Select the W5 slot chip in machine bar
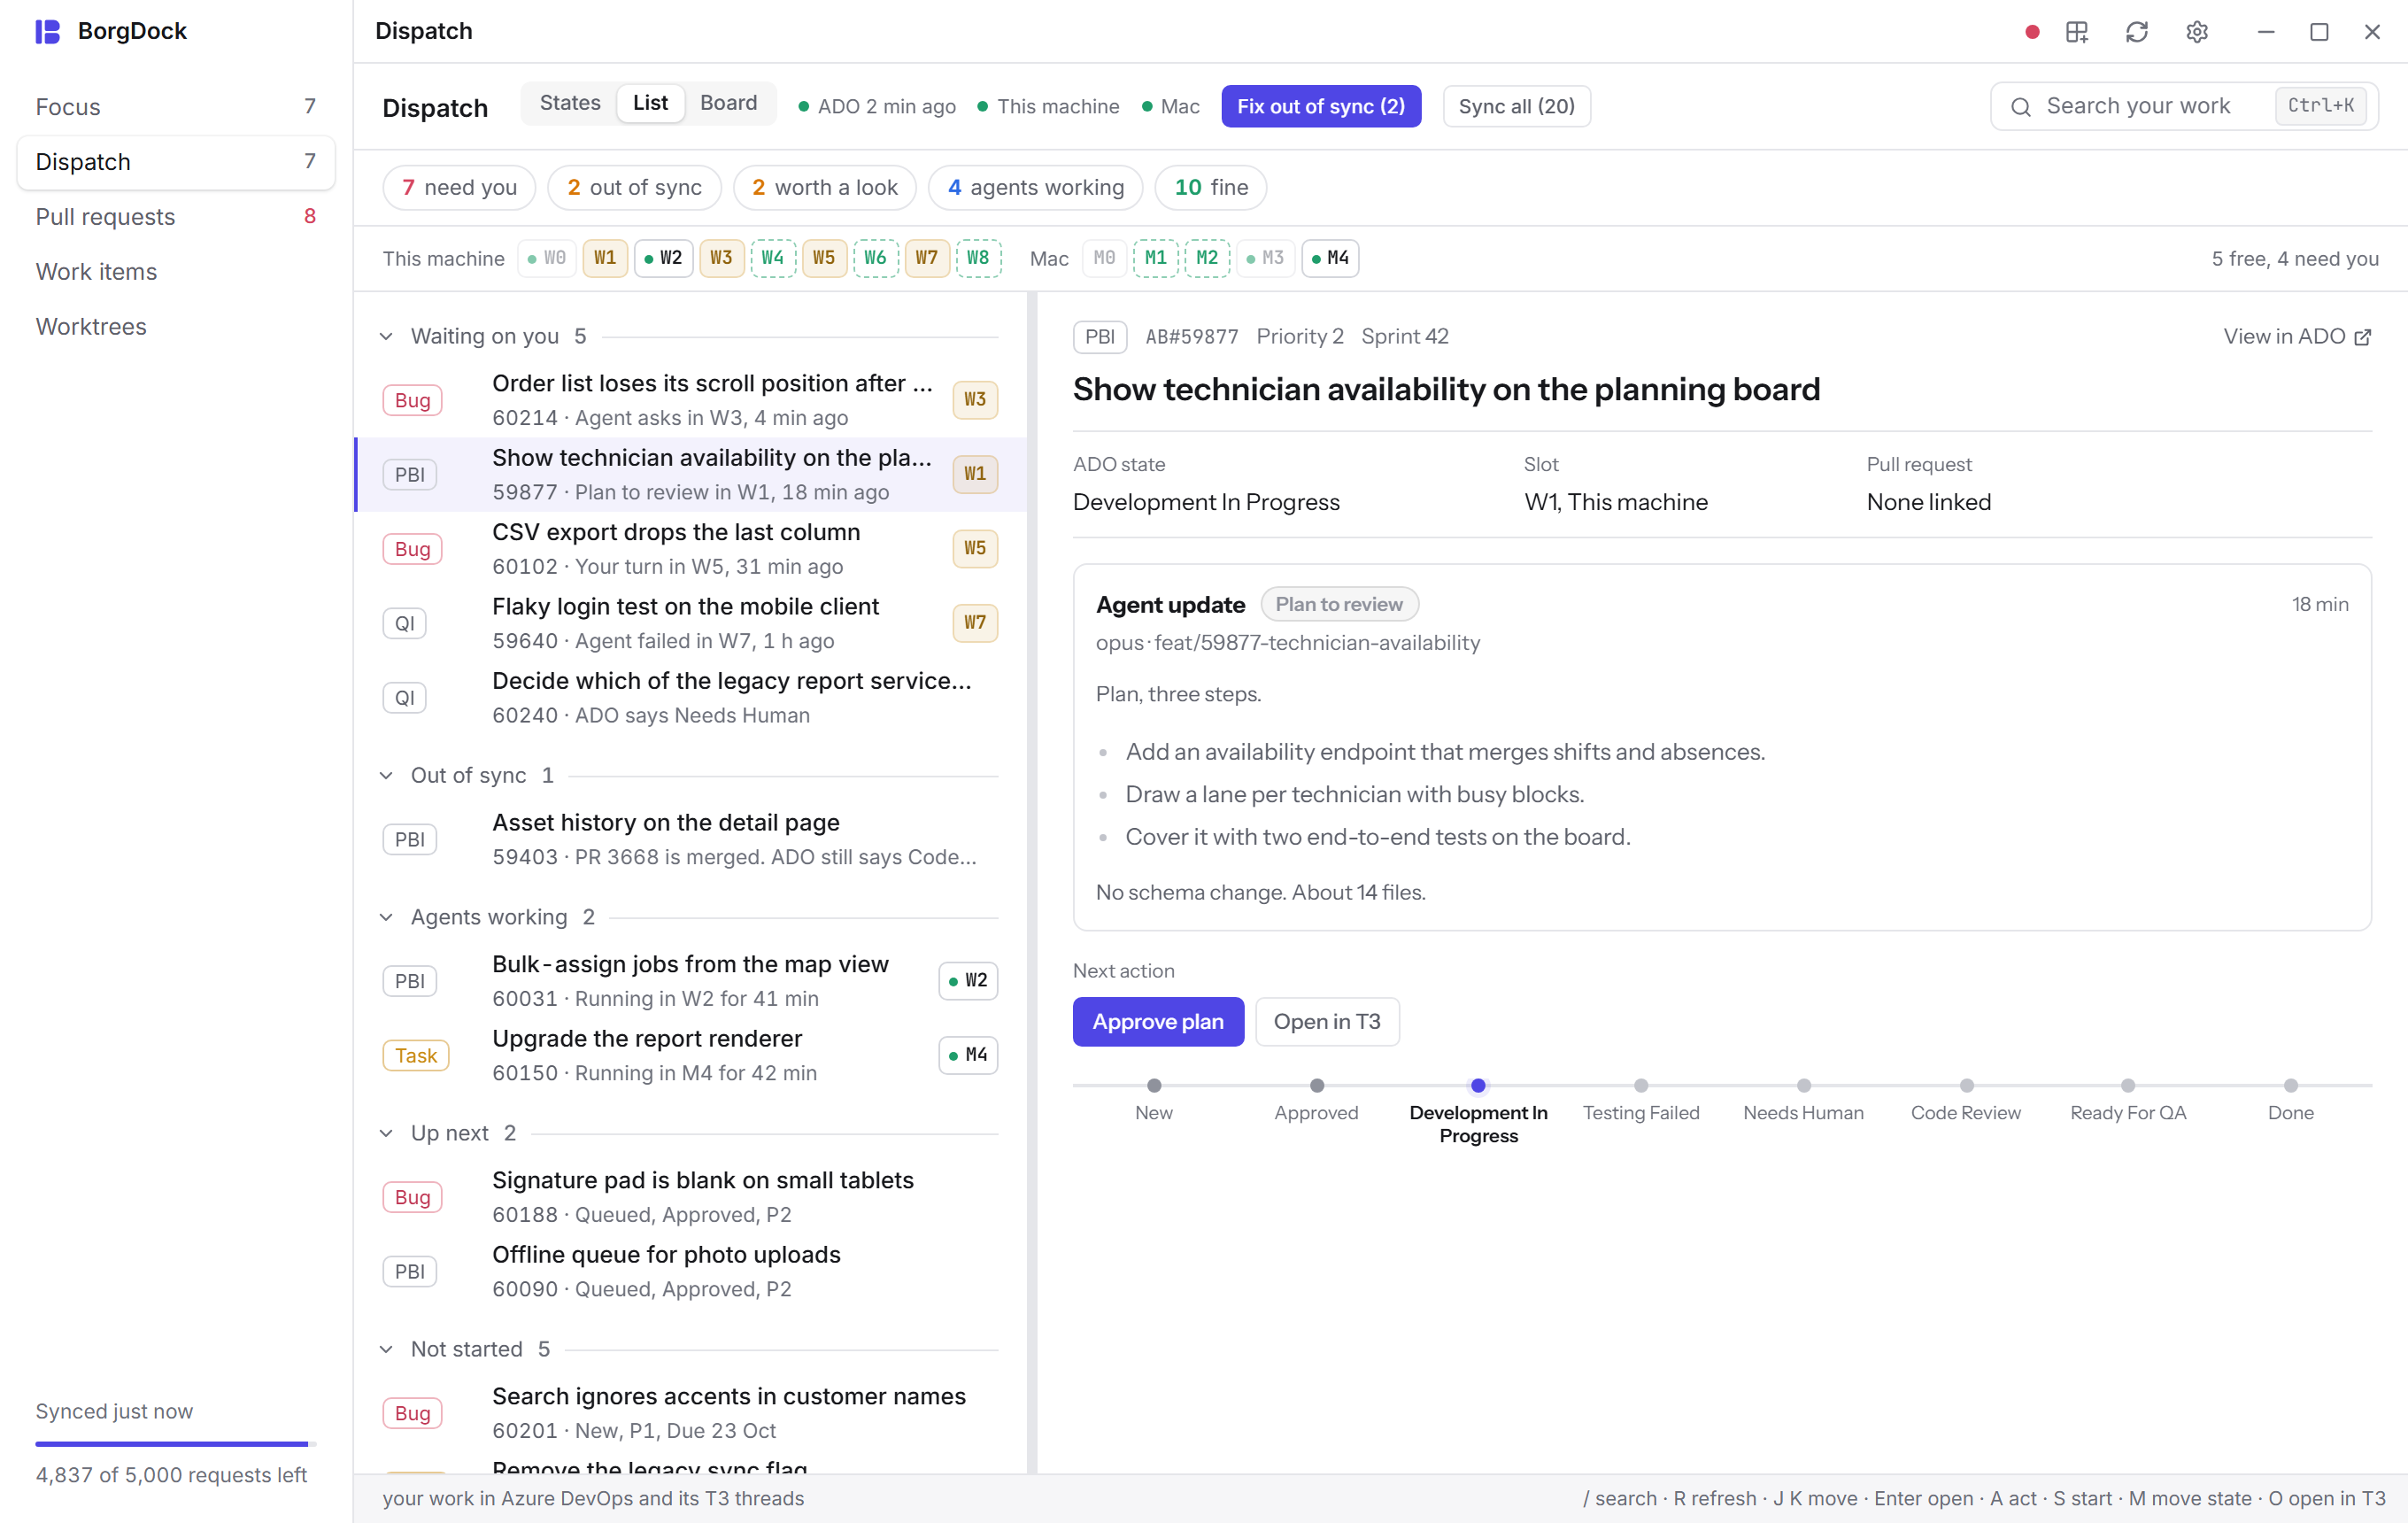Image resolution: width=2408 pixels, height=1523 pixels. (x=824, y=259)
